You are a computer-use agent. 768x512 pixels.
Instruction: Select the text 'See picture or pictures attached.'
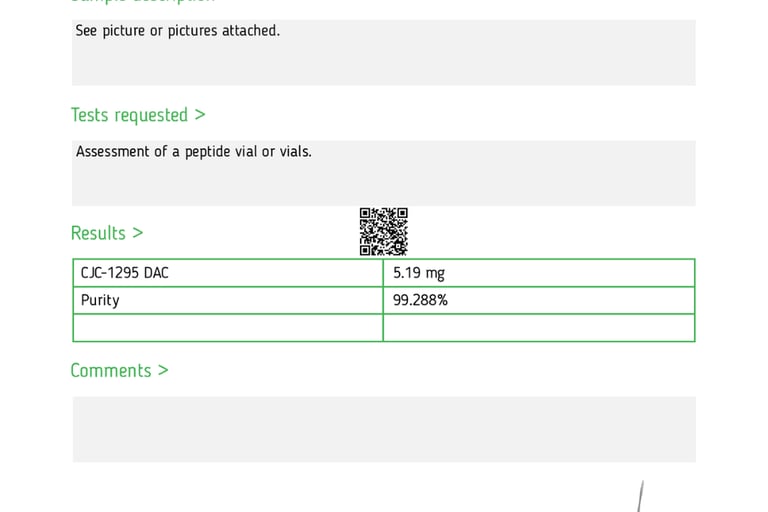point(177,31)
